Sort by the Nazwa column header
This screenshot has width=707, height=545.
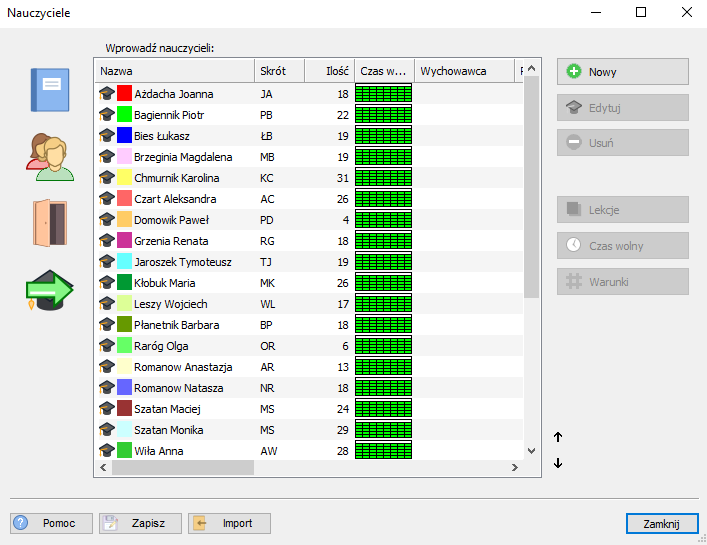174,71
